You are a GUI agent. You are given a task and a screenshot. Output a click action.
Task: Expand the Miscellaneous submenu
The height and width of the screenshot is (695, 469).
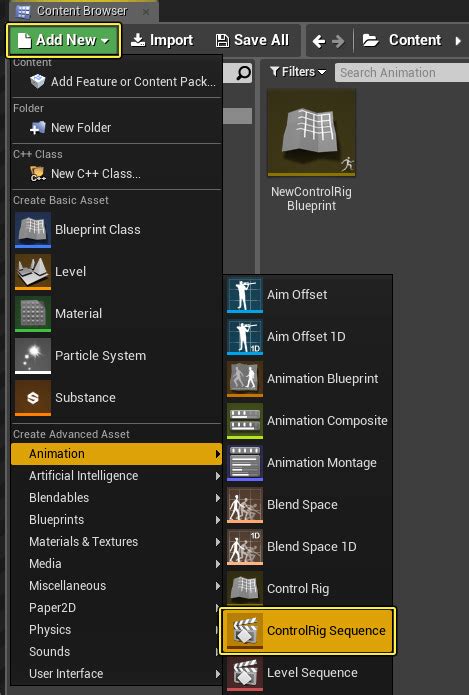pos(116,586)
